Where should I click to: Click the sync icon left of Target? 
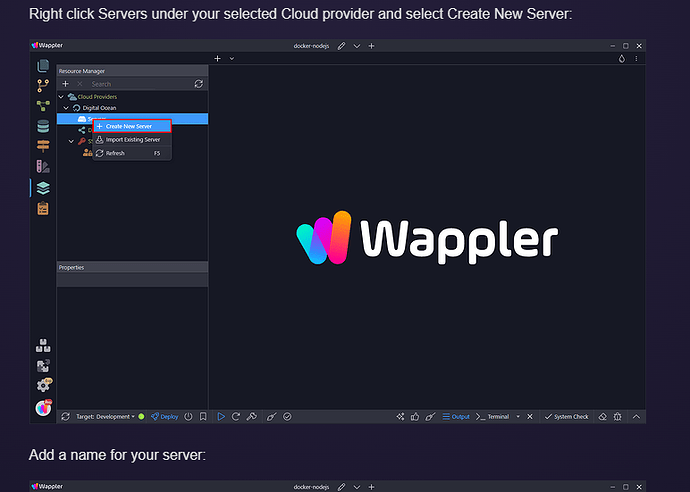pos(66,416)
